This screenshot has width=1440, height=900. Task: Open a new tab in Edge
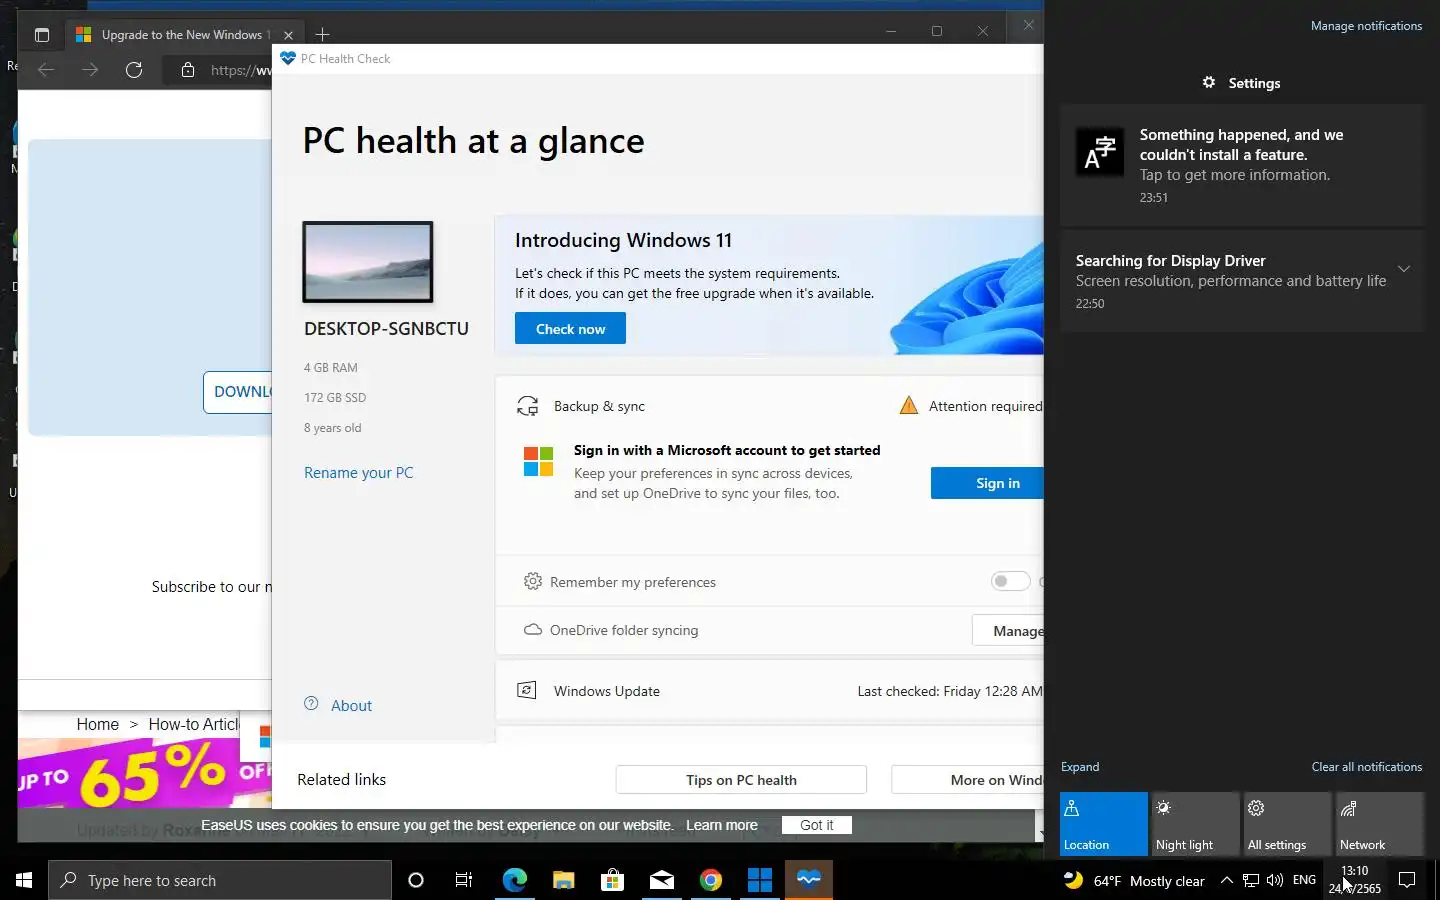(322, 35)
